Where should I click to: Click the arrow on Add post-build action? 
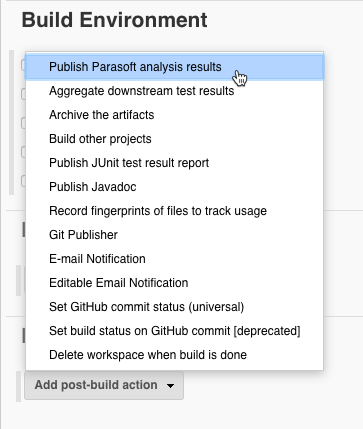(170, 386)
